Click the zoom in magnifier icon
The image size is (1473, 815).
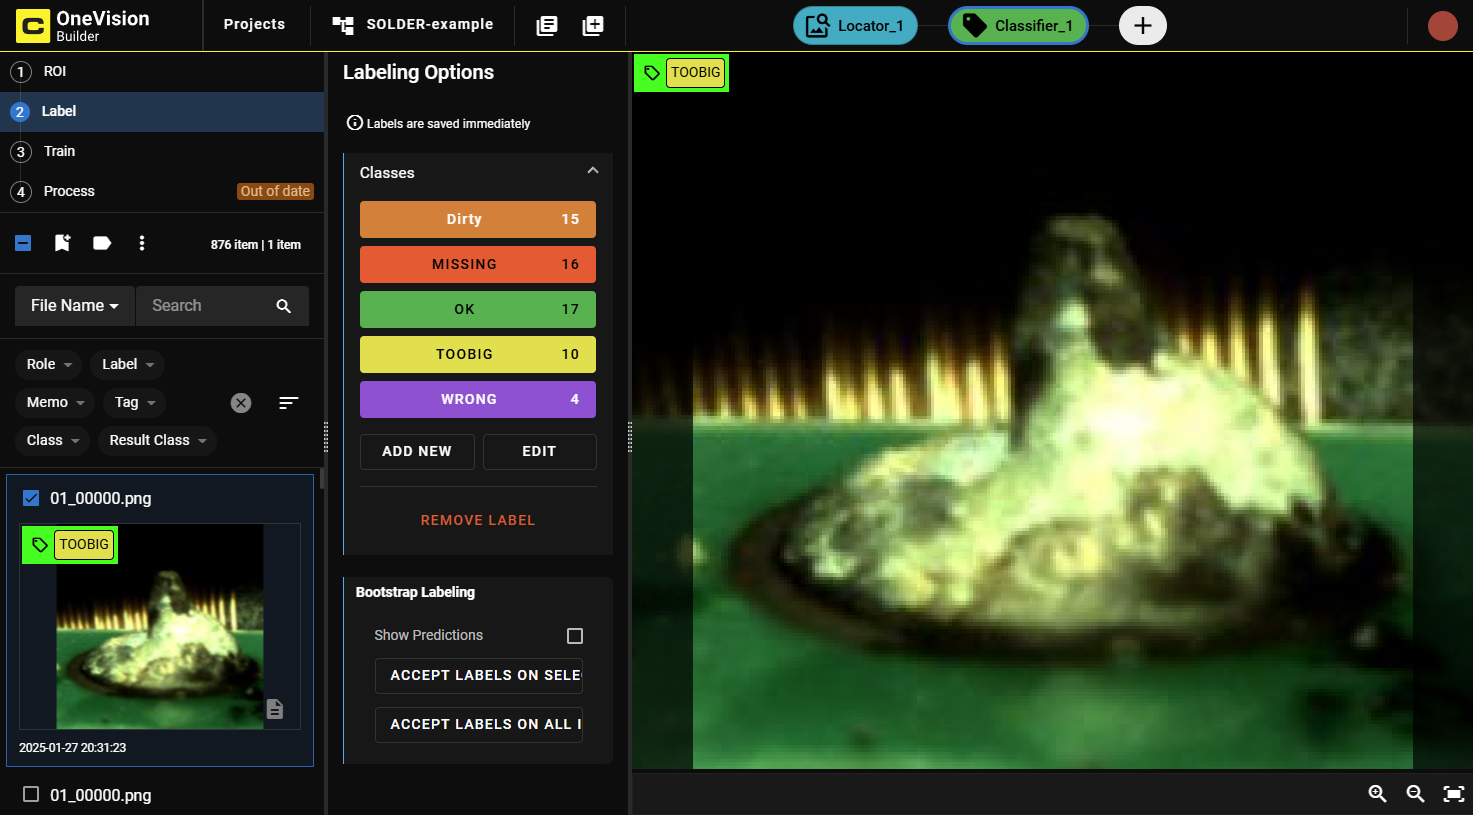[1377, 793]
